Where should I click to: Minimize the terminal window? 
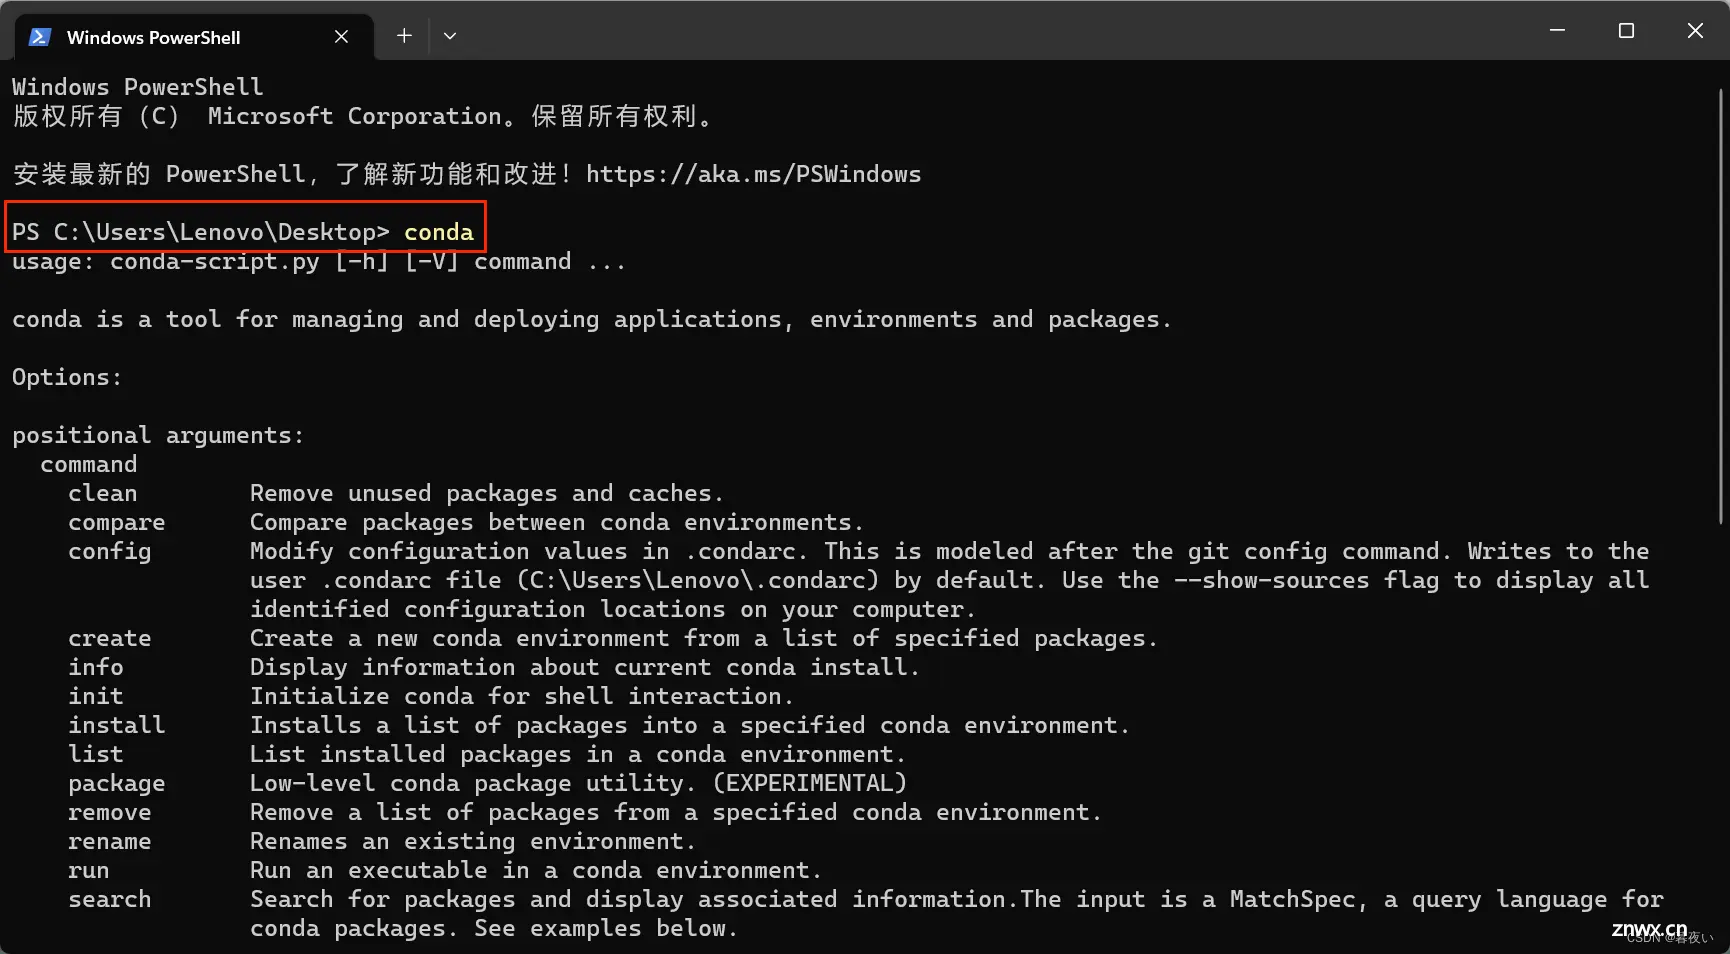1557,31
